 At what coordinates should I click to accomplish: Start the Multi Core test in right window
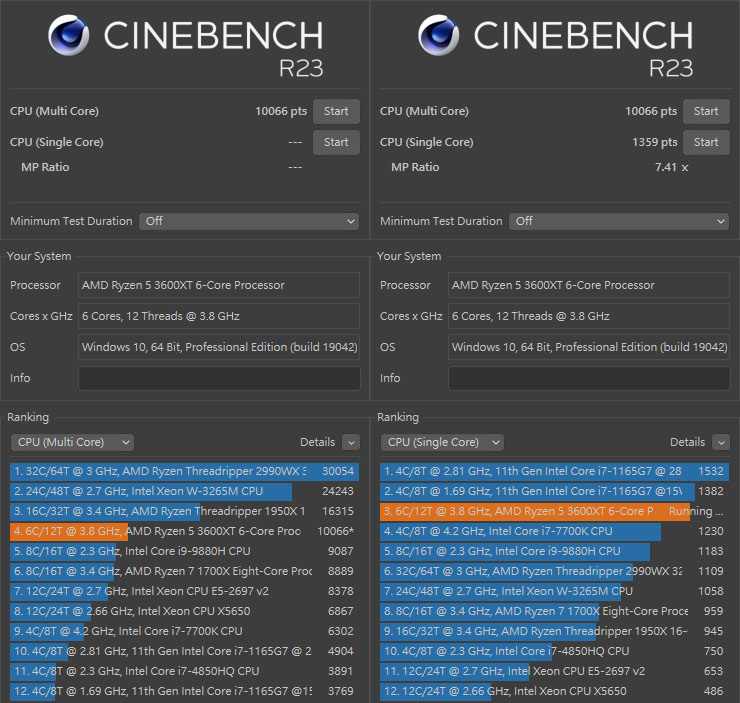[x=706, y=111]
